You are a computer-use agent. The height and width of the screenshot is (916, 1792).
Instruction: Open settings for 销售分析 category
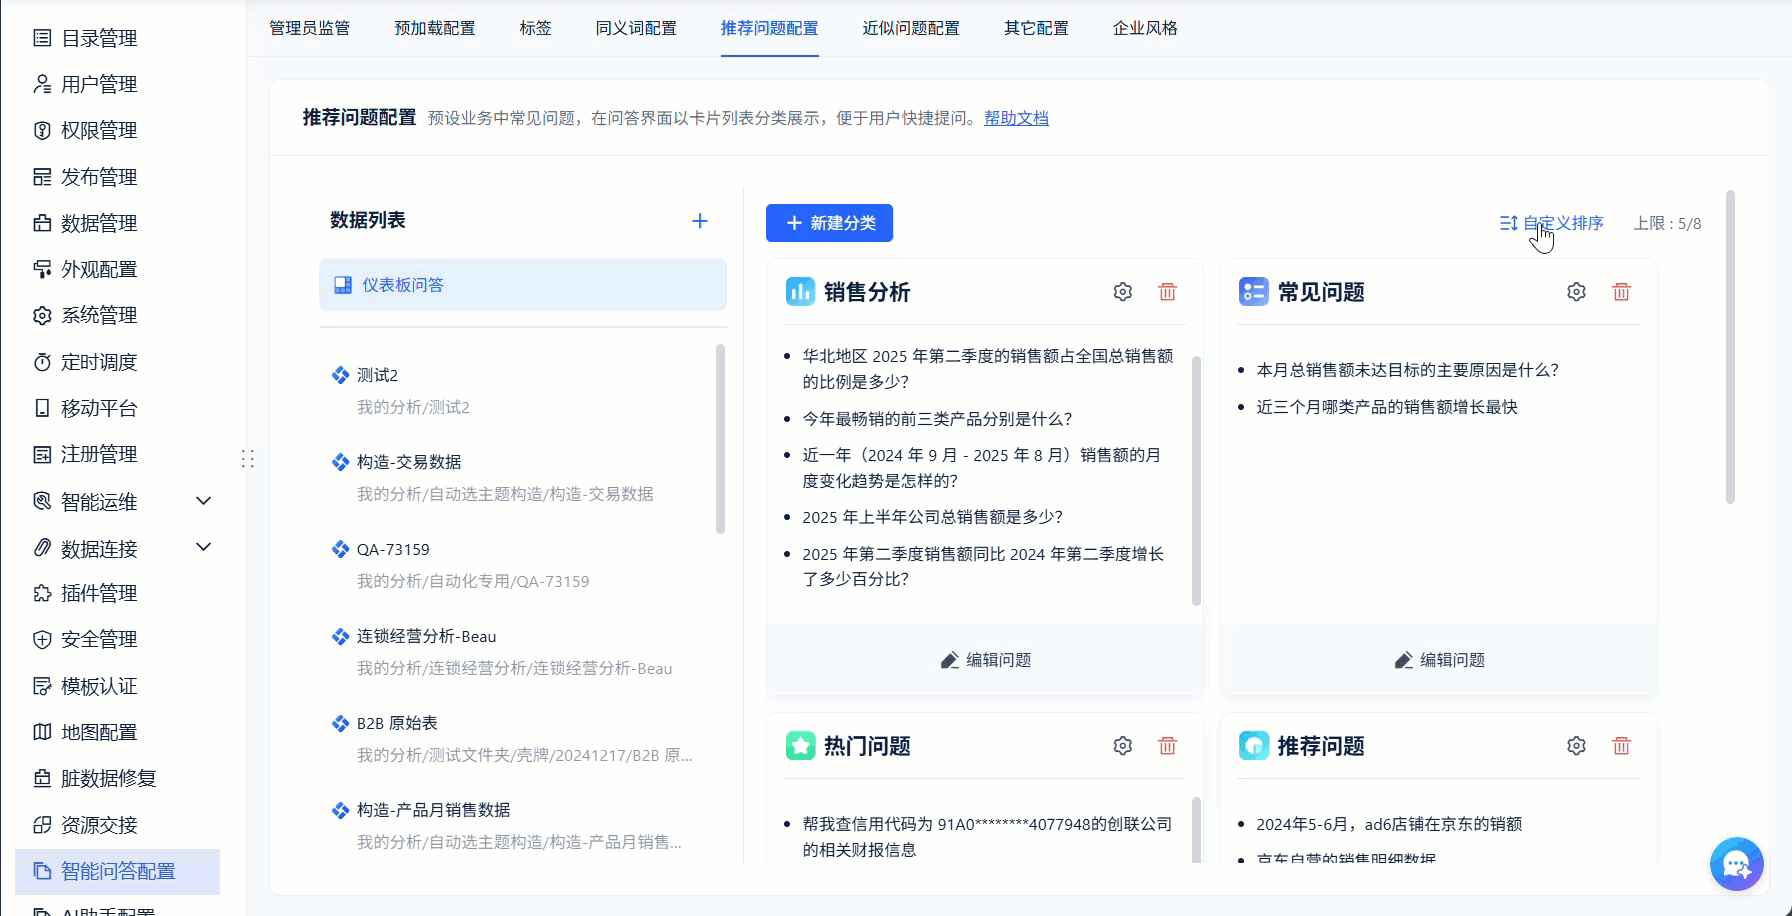[x=1123, y=292]
